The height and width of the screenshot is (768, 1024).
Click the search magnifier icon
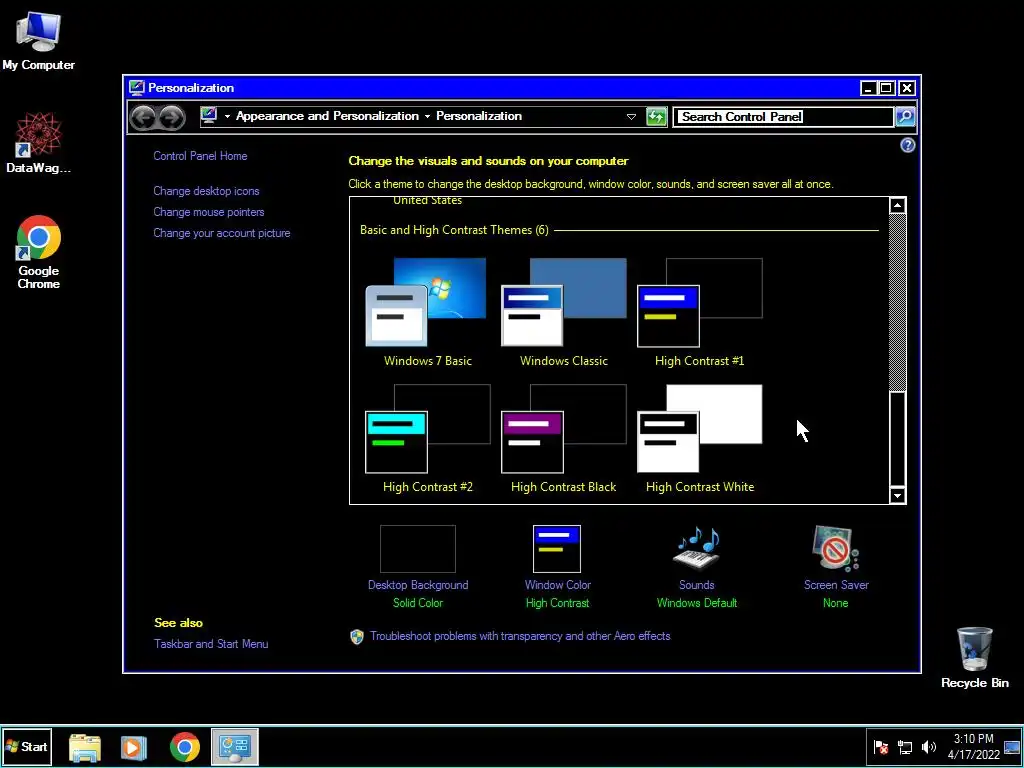[904, 116]
